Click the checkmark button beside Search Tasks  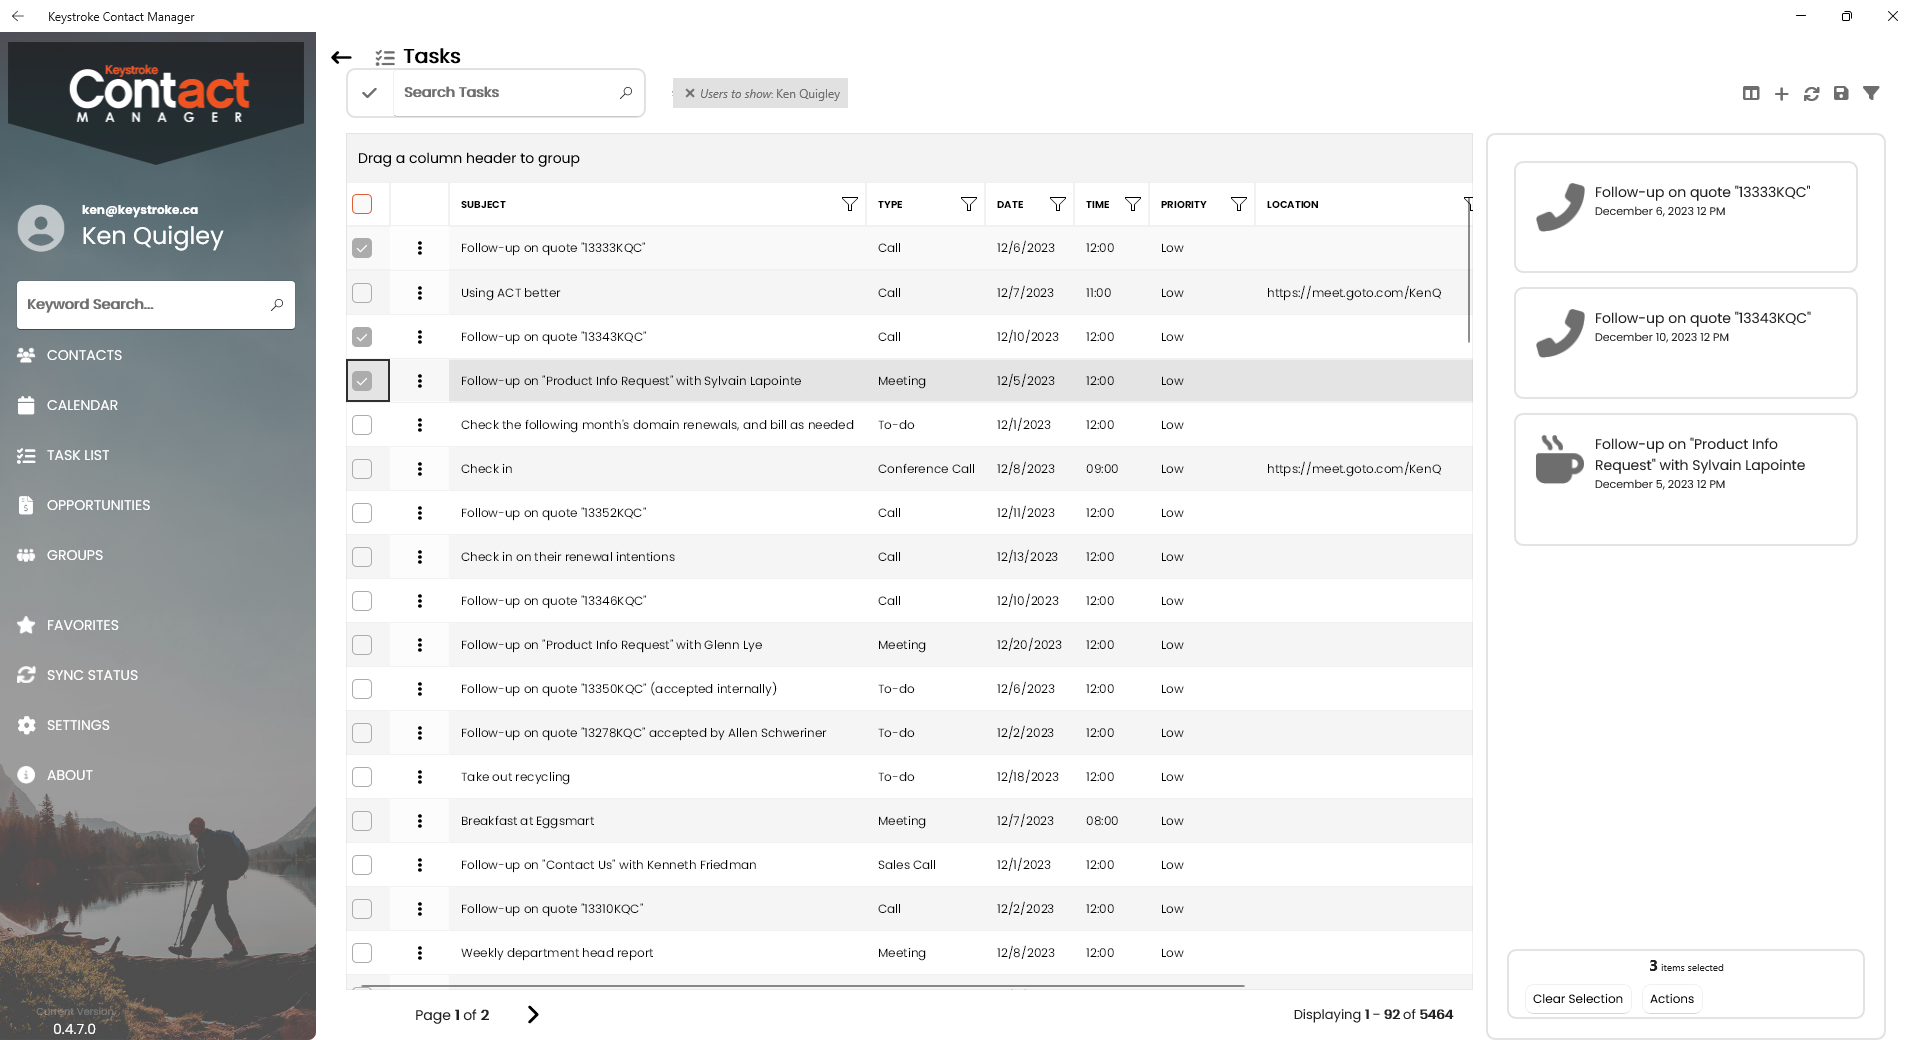(369, 93)
